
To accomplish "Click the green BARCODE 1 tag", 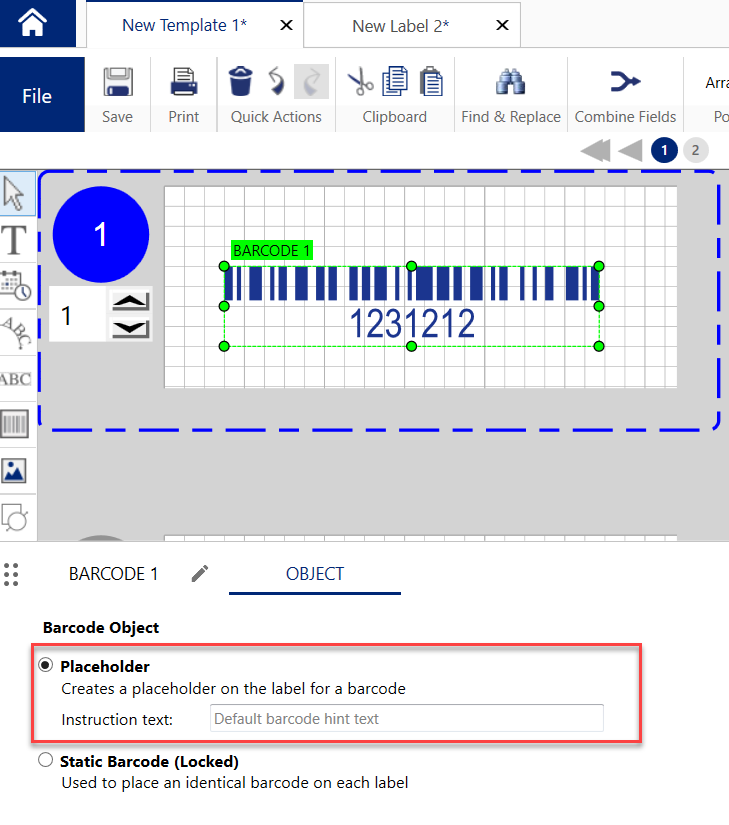I will tap(272, 250).
